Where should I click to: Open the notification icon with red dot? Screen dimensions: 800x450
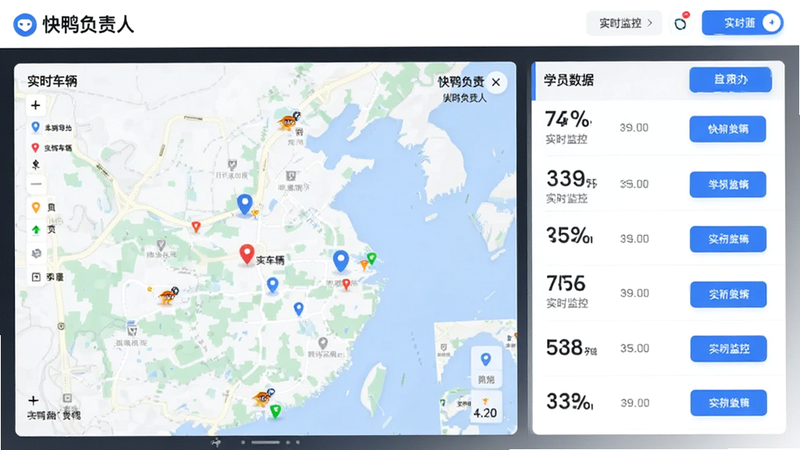pyautogui.click(x=681, y=23)
